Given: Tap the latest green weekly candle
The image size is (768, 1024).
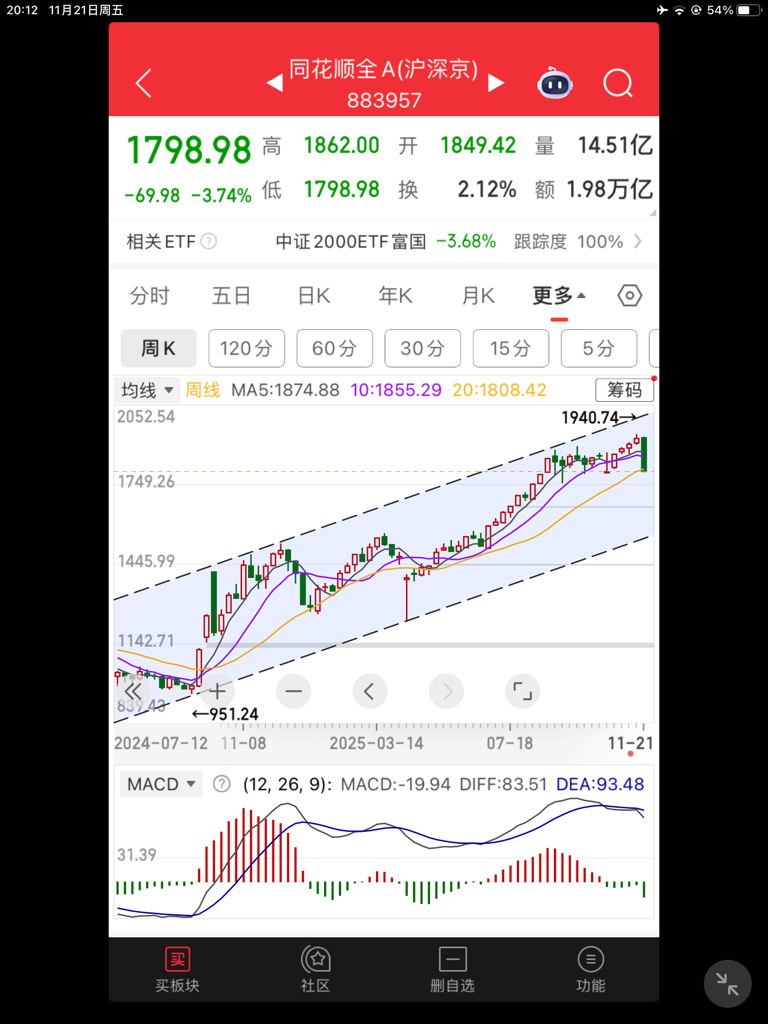Looking at the screenshot, I should click(645, 454).
